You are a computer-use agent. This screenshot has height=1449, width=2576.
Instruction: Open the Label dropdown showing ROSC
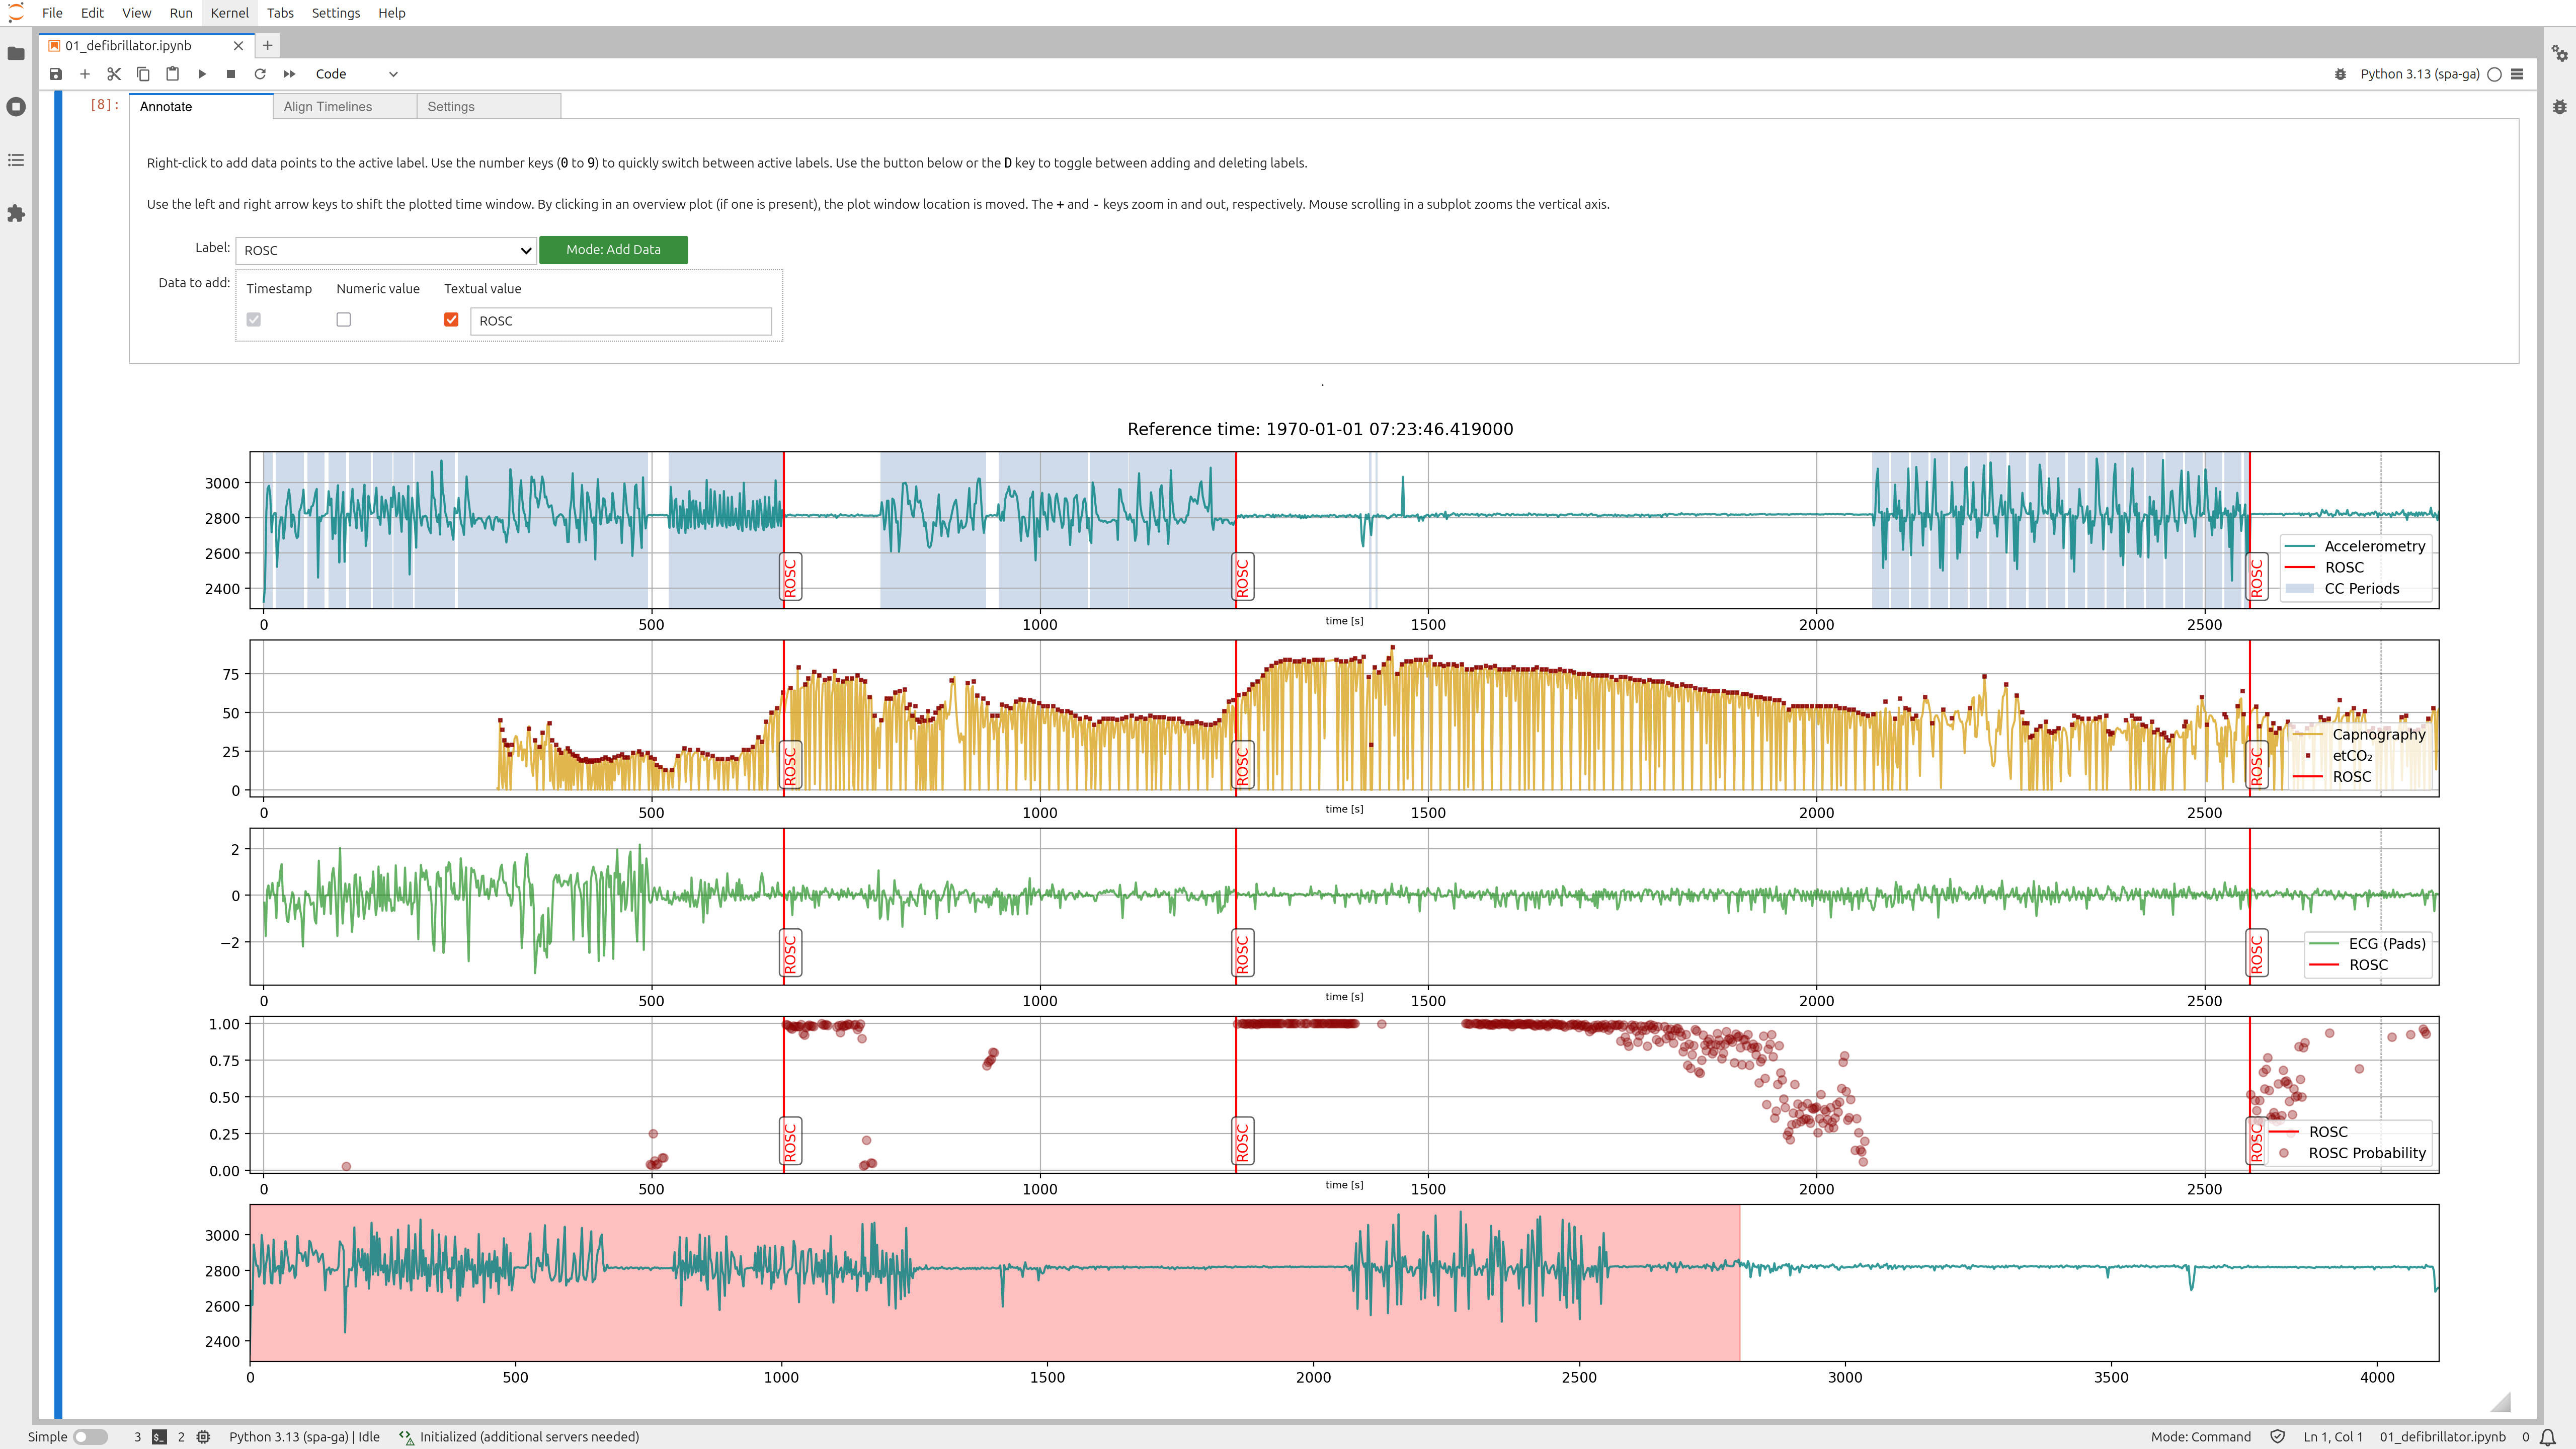pos(386,250)
